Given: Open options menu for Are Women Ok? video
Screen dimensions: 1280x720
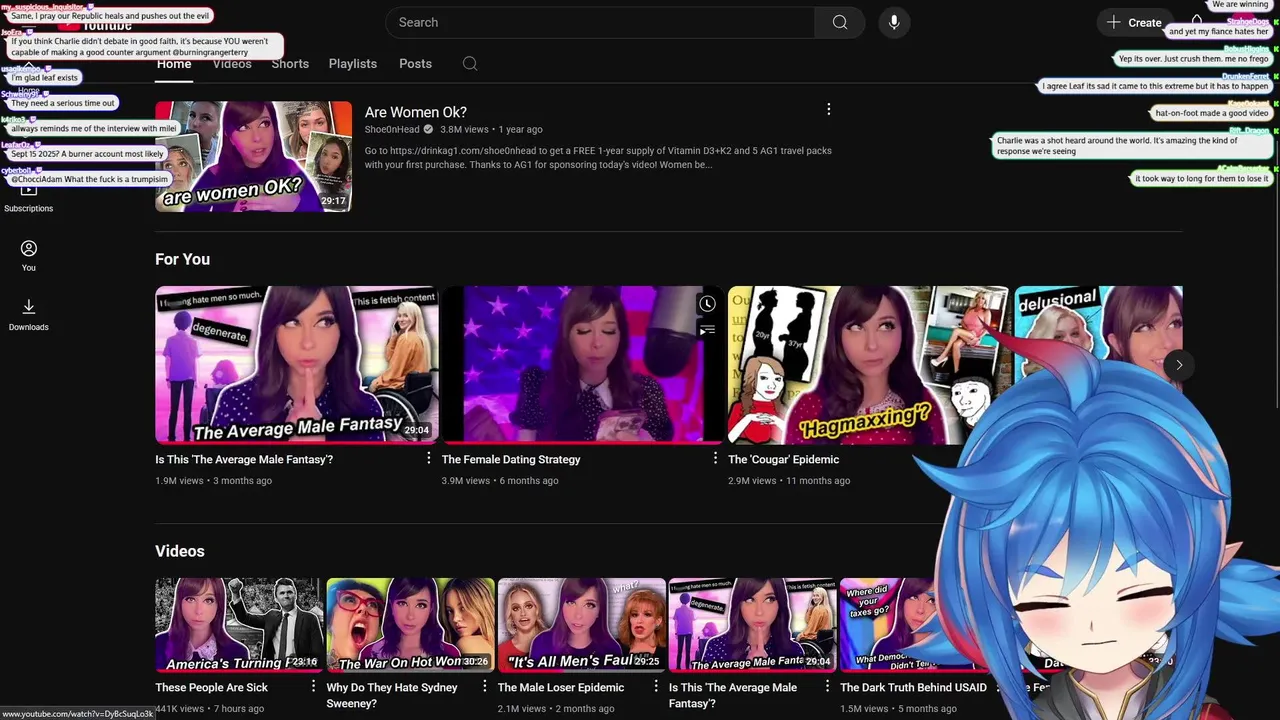Looking at the screenshot, I should point(828,109).
